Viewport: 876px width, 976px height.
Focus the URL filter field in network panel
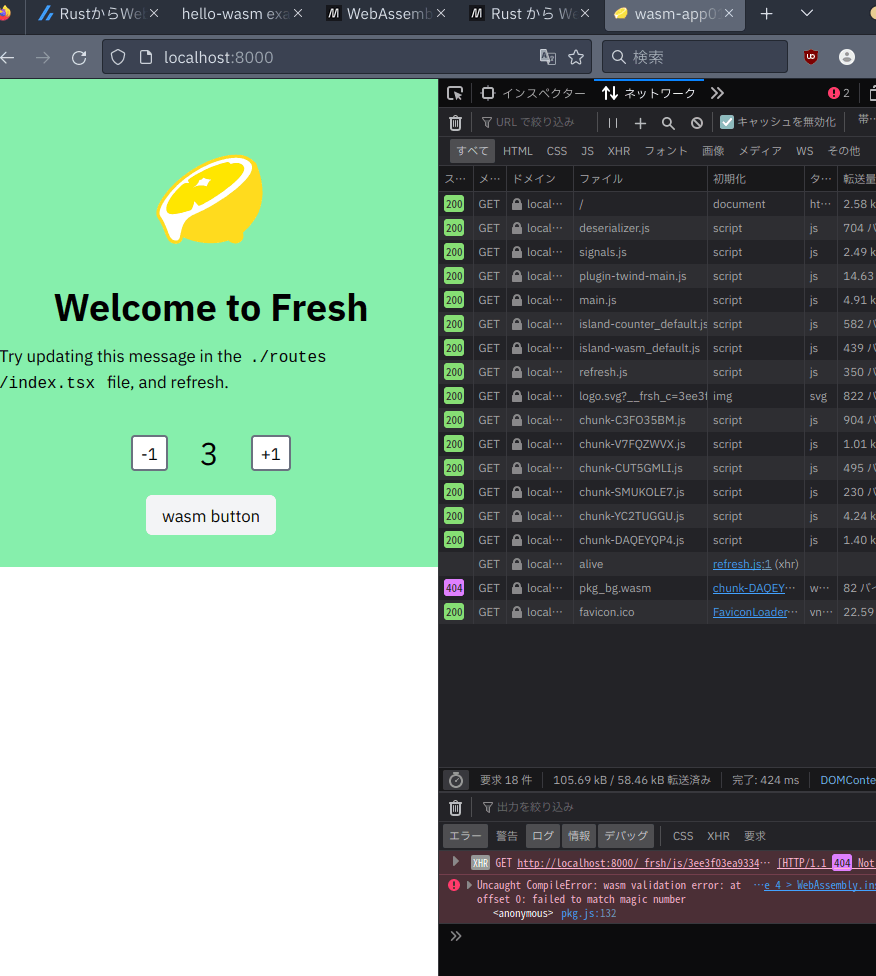tap(534, 123)
